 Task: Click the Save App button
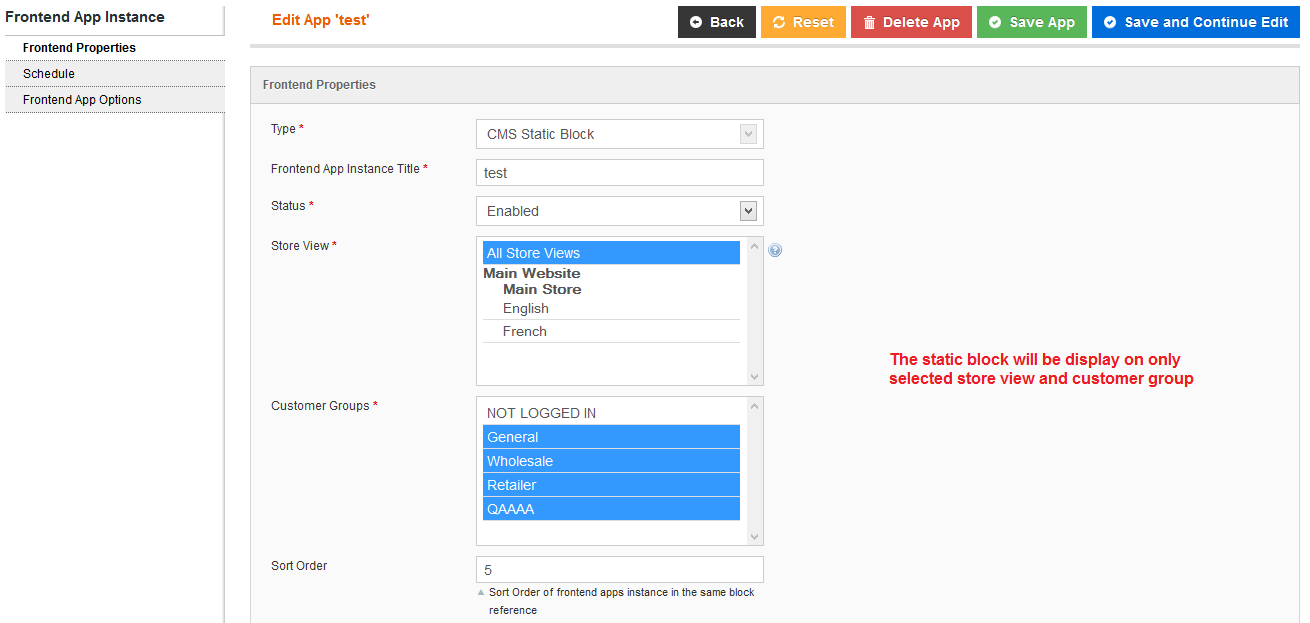click(x=1032, y=21)
